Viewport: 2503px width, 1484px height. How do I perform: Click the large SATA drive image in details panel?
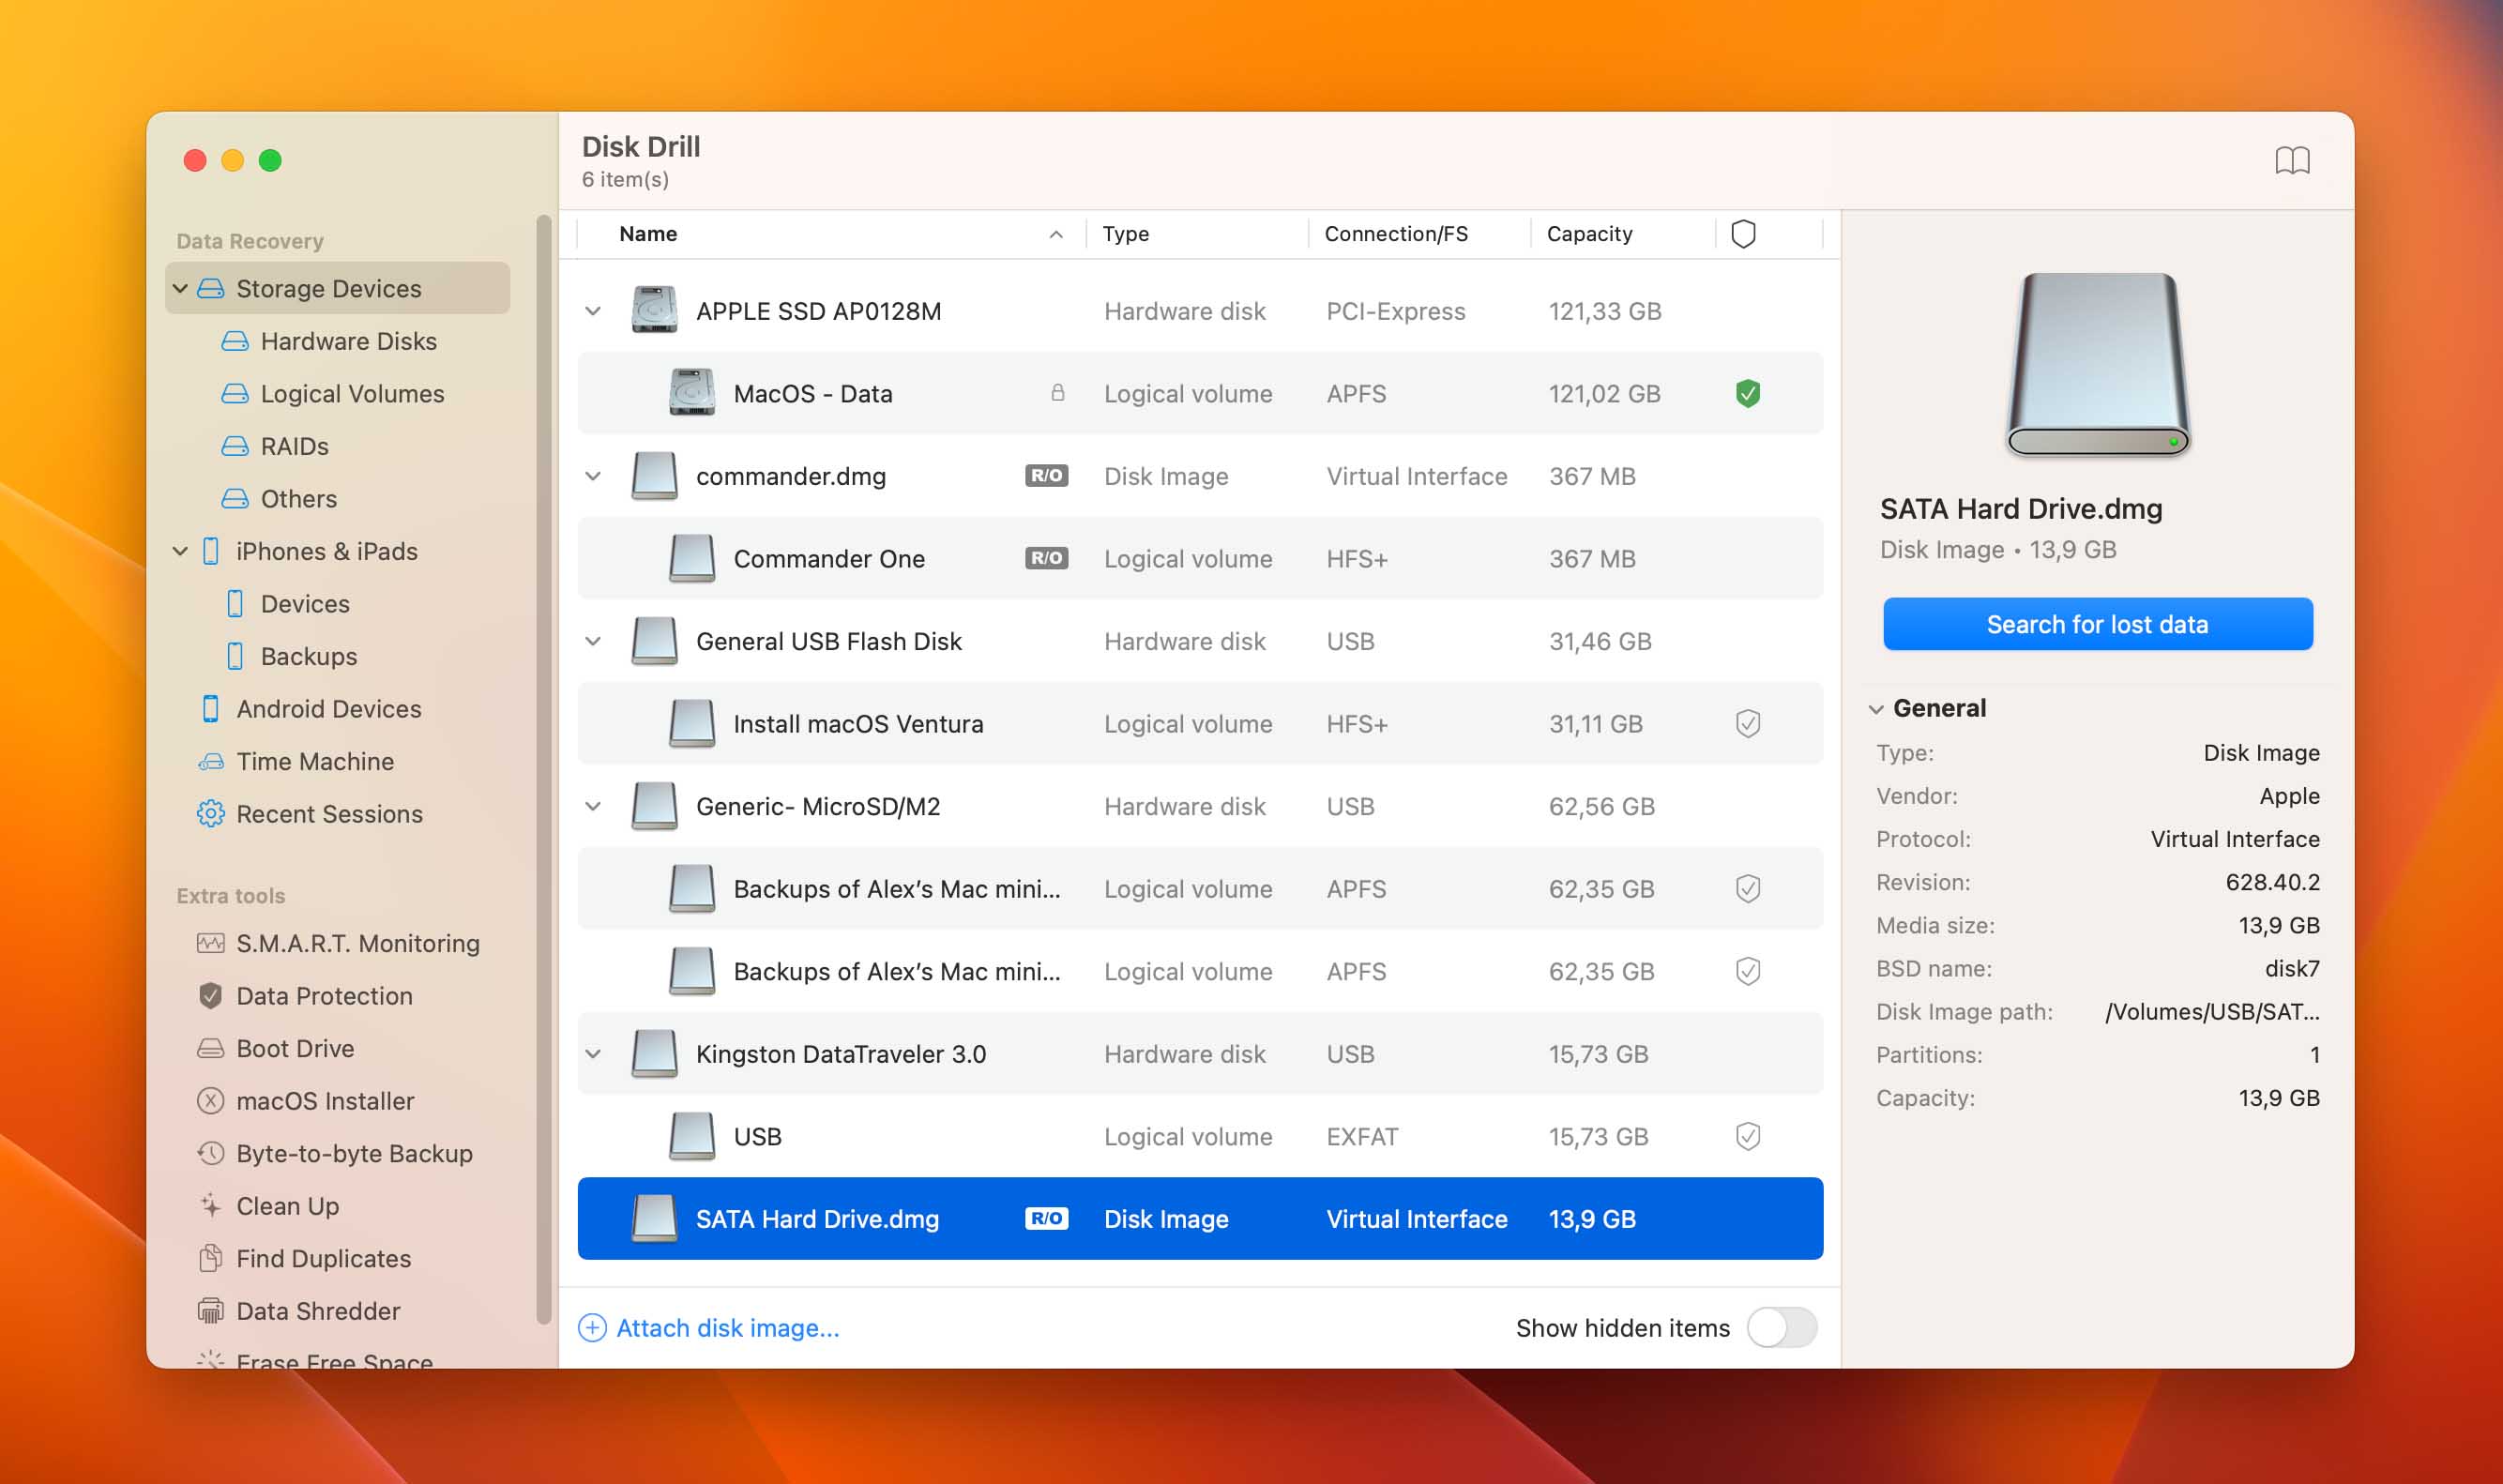click(x=2097, y=365)
